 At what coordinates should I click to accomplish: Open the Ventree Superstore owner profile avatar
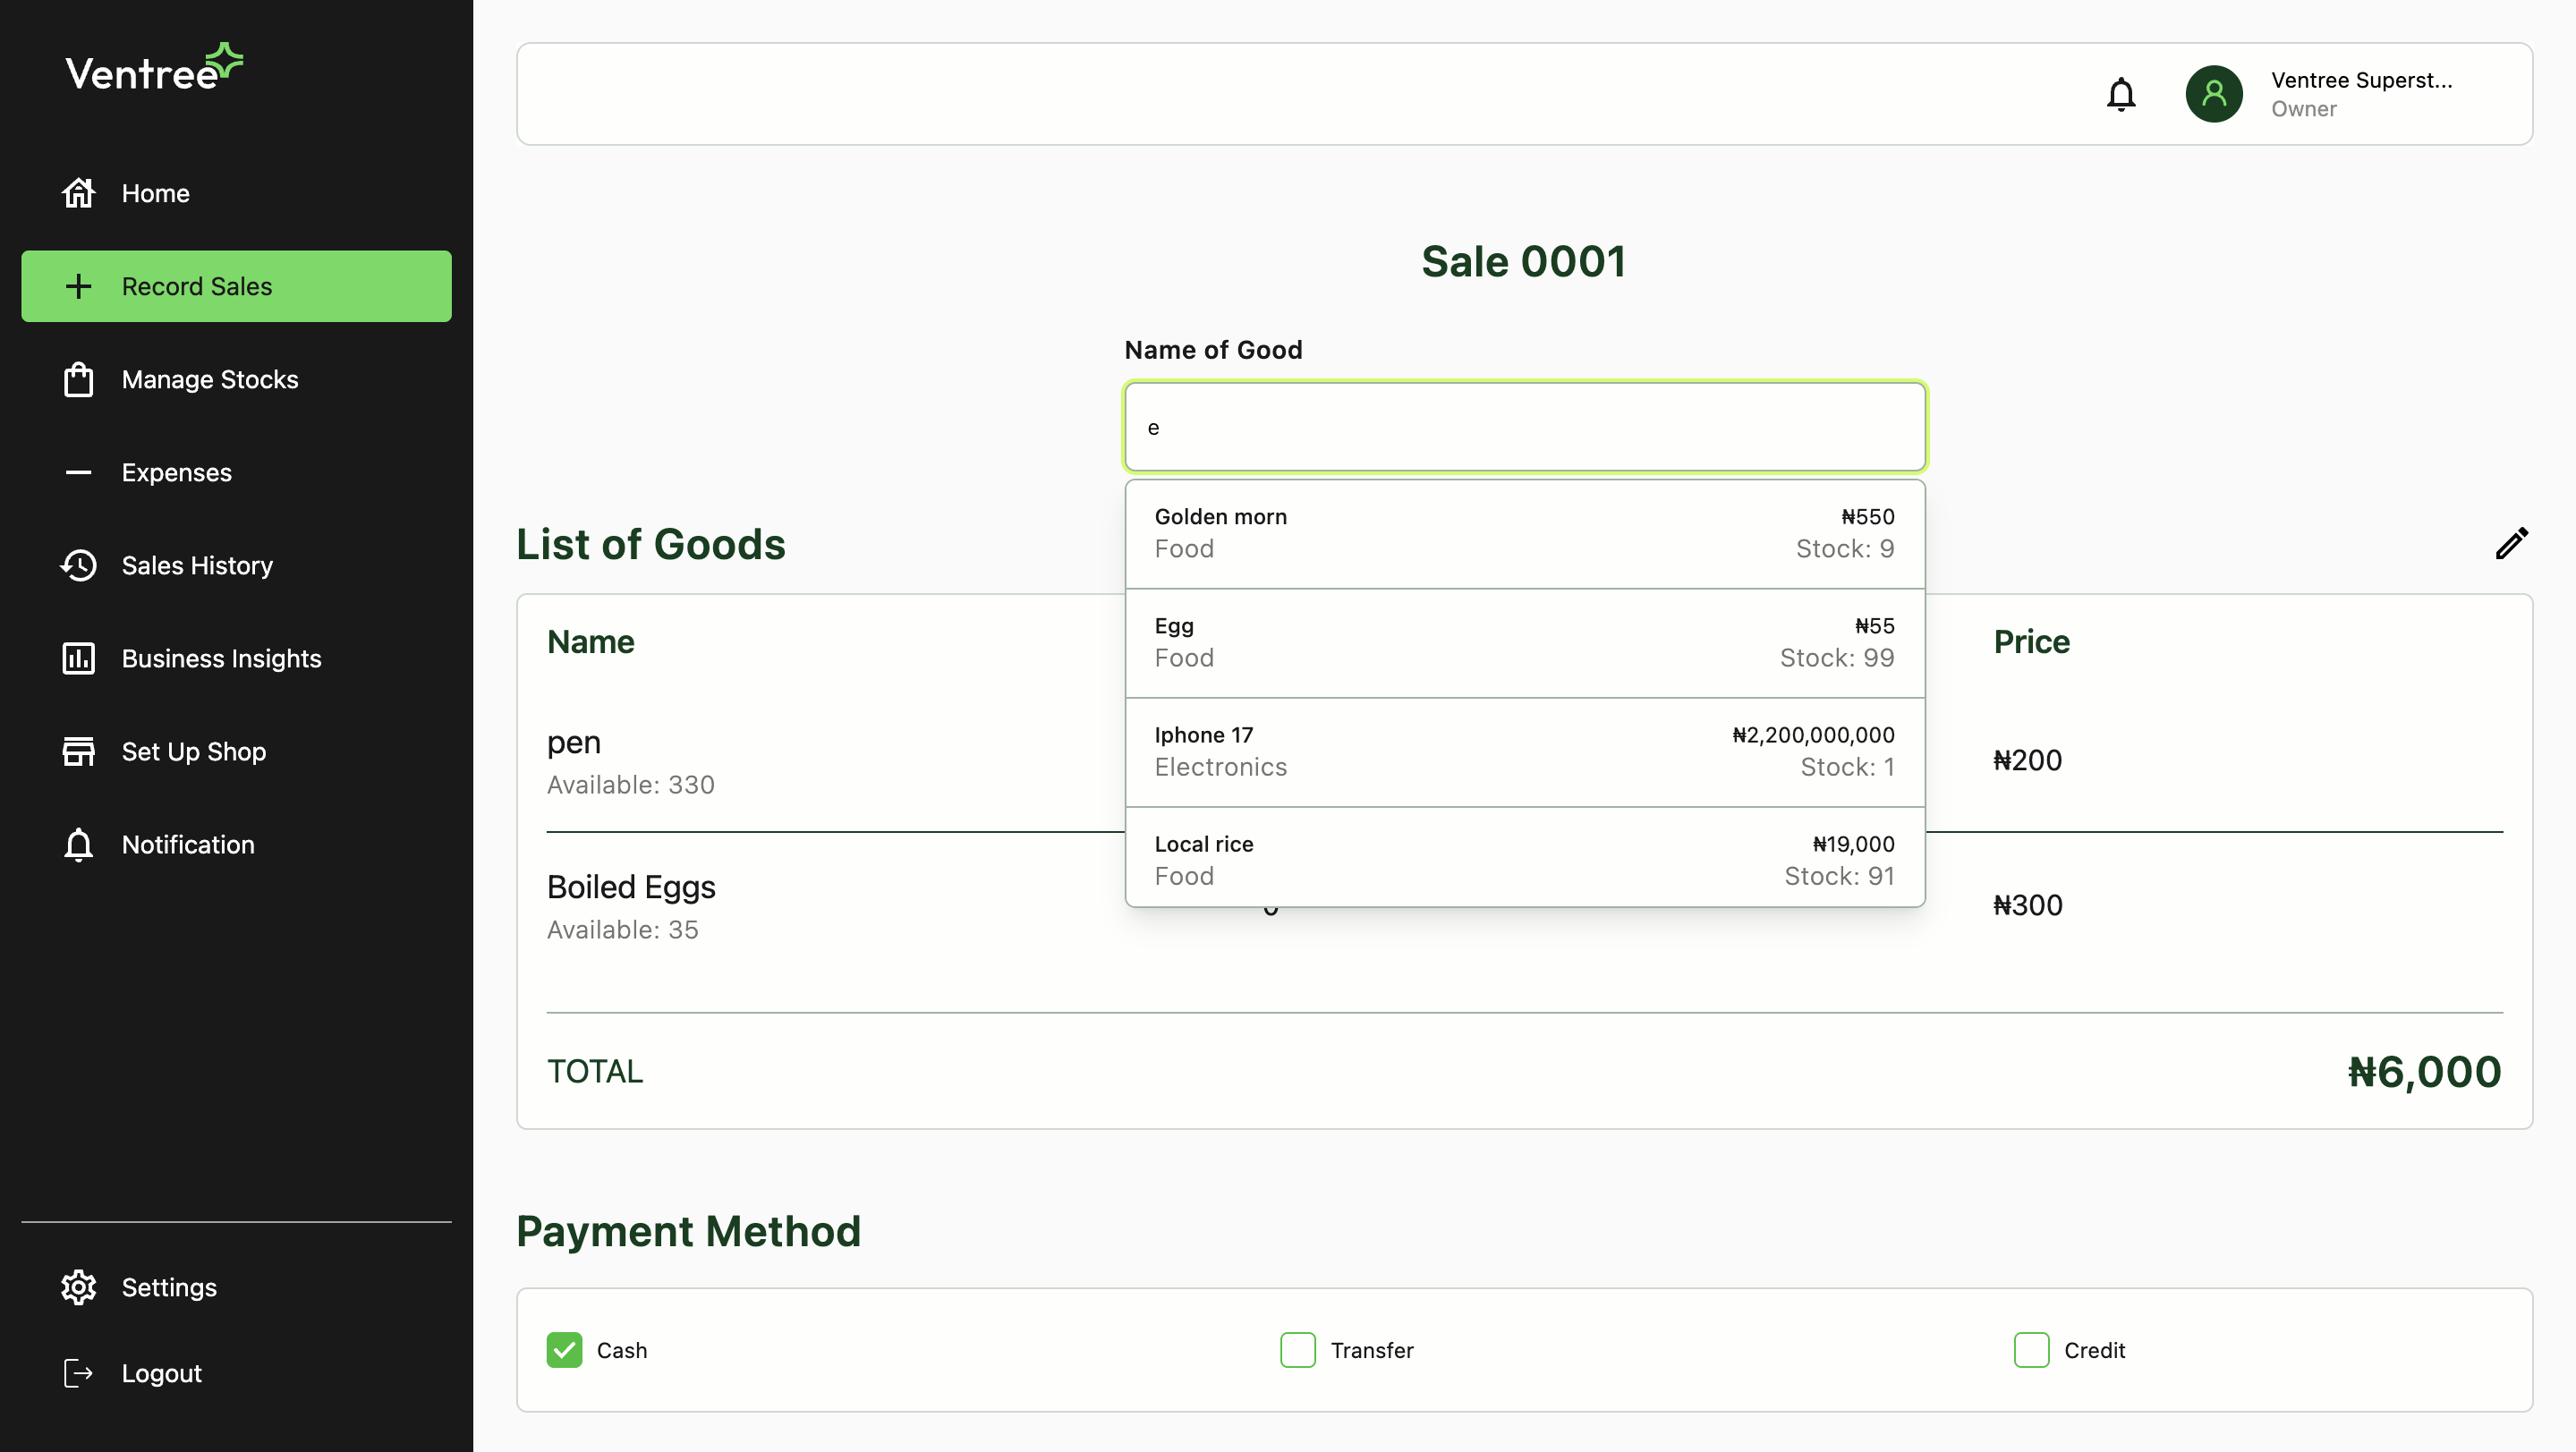click(2213, 93)
